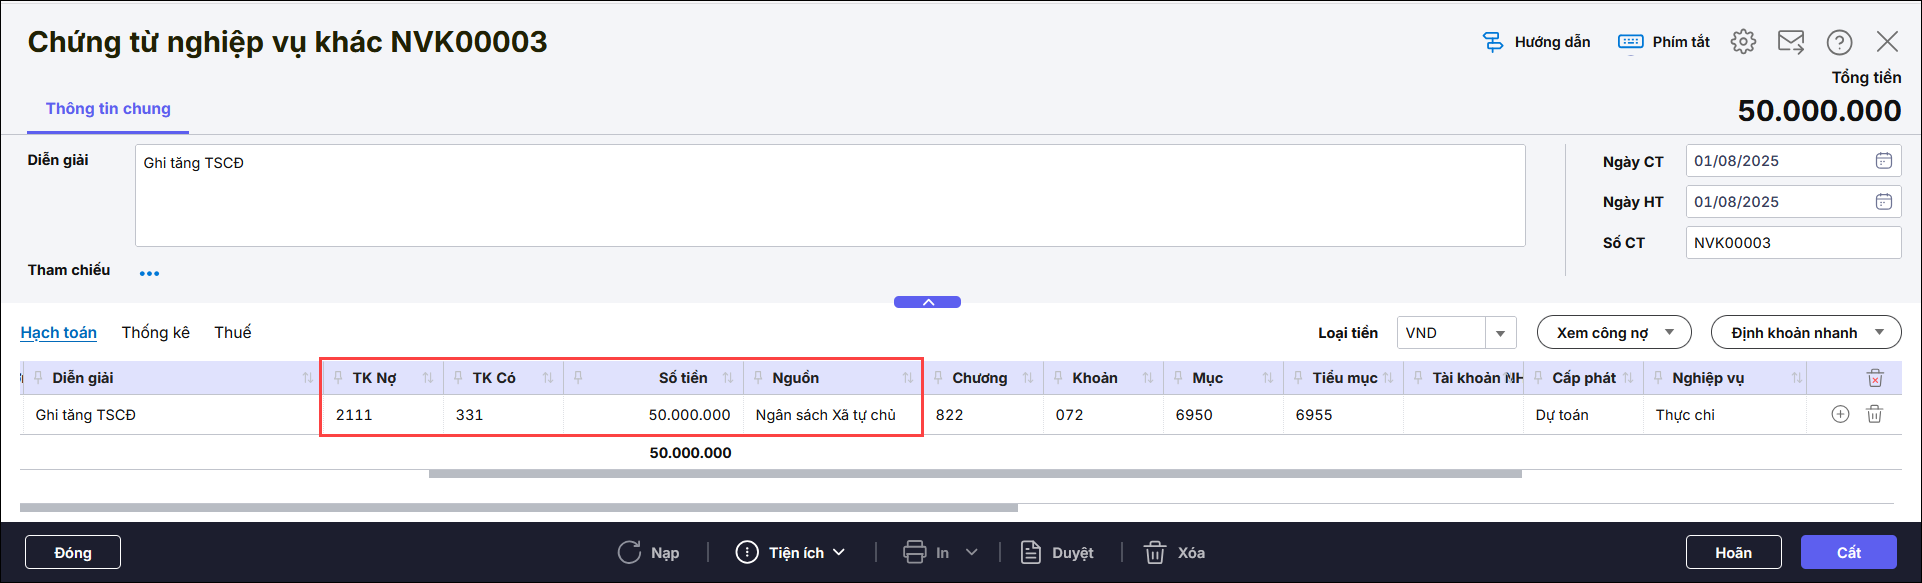Open the settings gear icon
Viewport: 1922px width, 583px height.
click(1743, 42)
